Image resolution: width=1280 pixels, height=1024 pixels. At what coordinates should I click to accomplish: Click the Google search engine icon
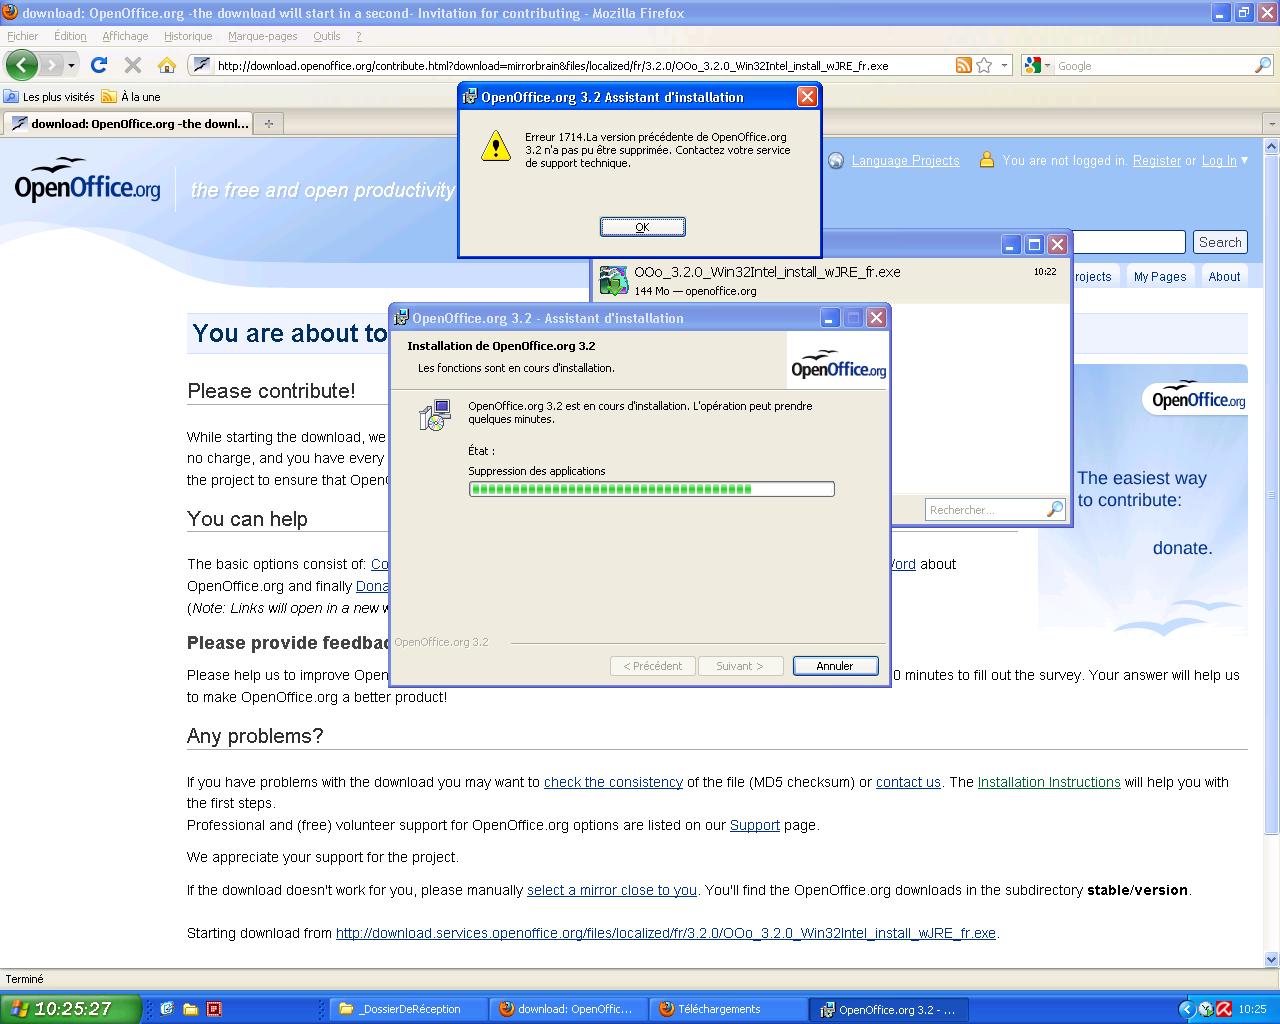click(x=1033, y=65)
